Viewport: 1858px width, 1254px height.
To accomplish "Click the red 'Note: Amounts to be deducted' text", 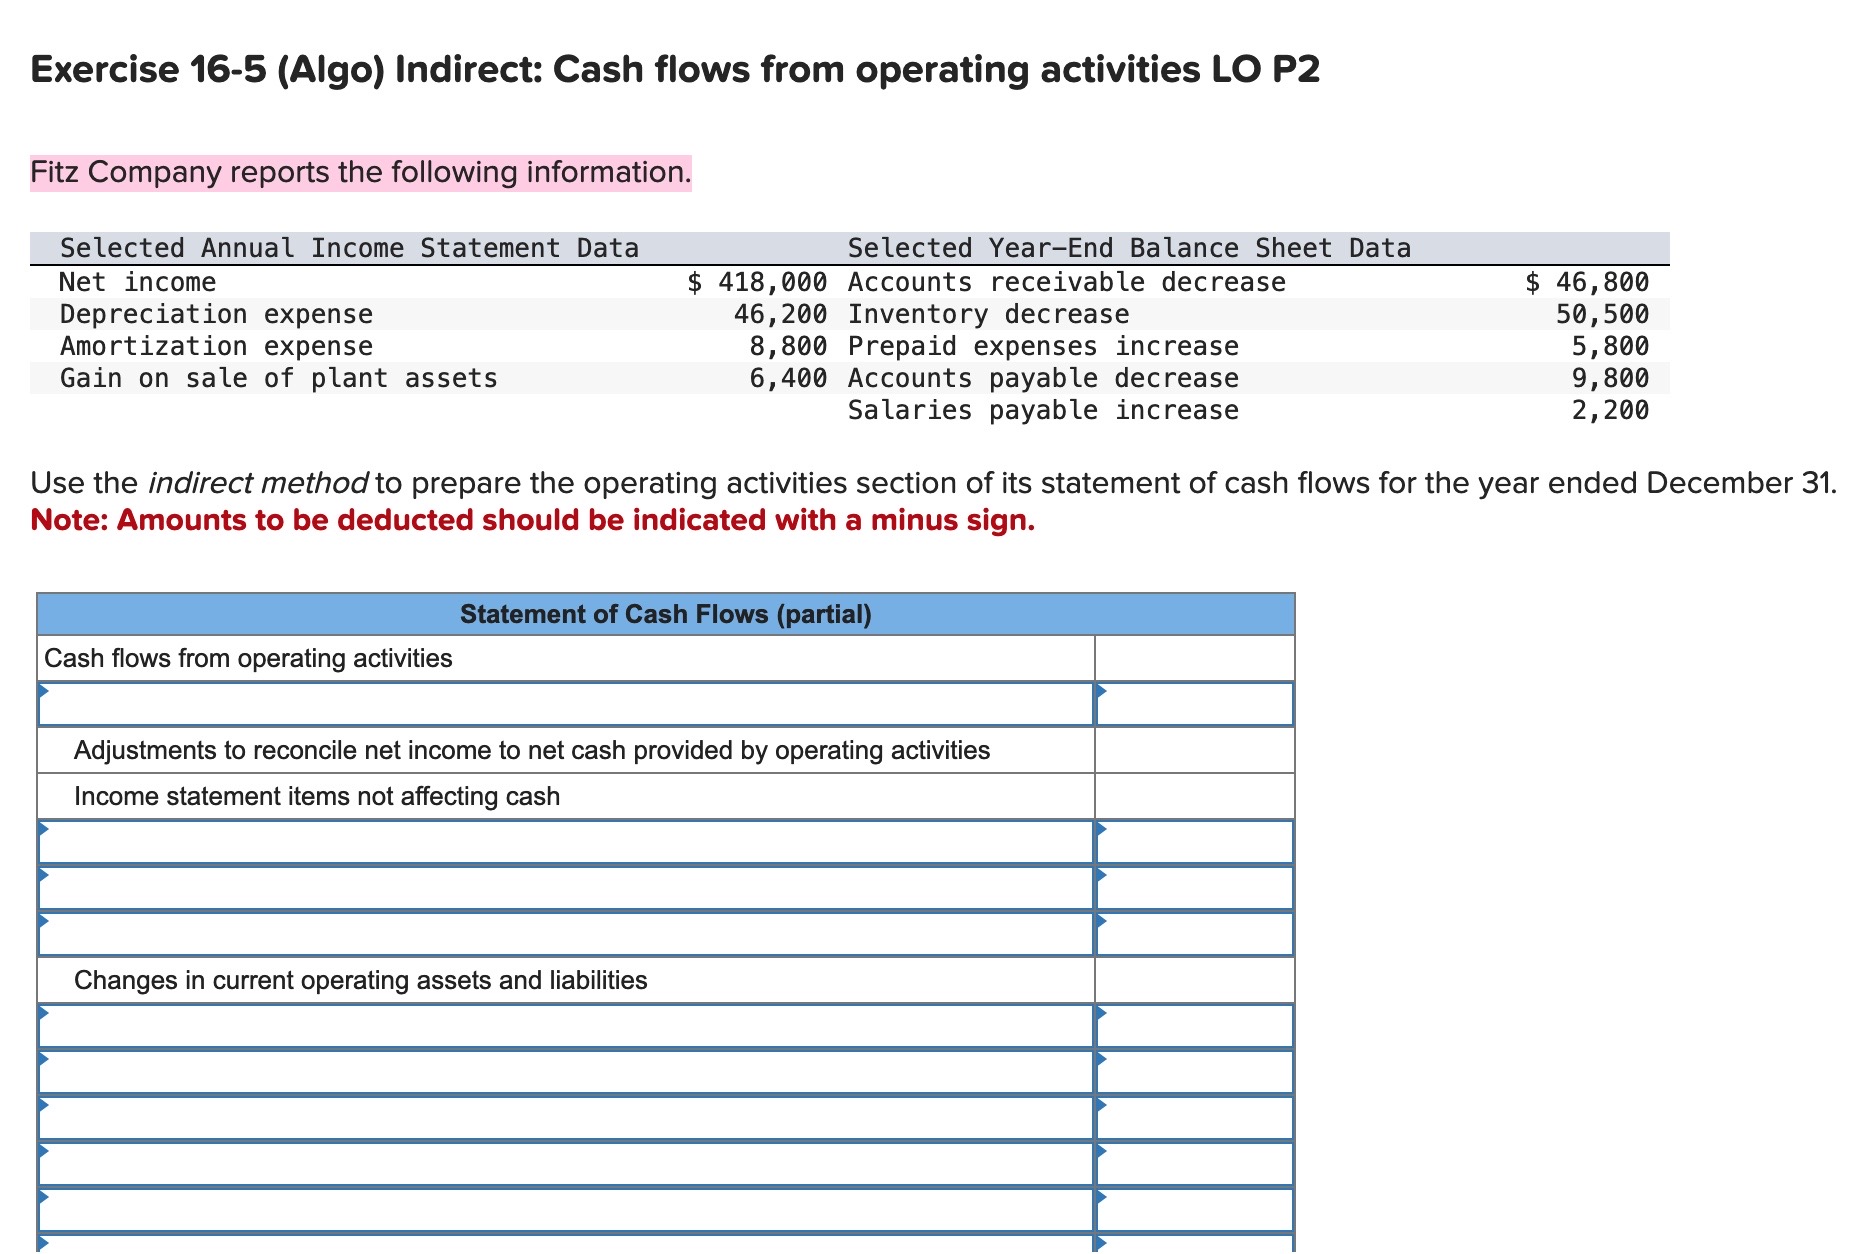I will (533, 520).
